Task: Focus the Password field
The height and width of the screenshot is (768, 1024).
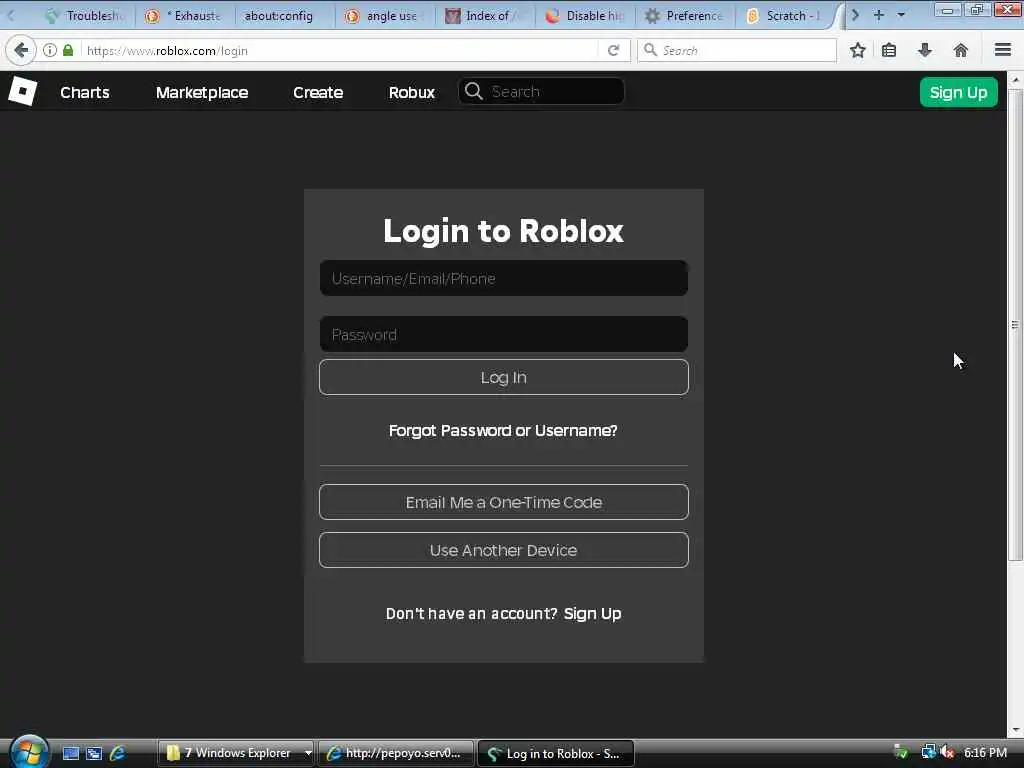Action: (504, 334)
